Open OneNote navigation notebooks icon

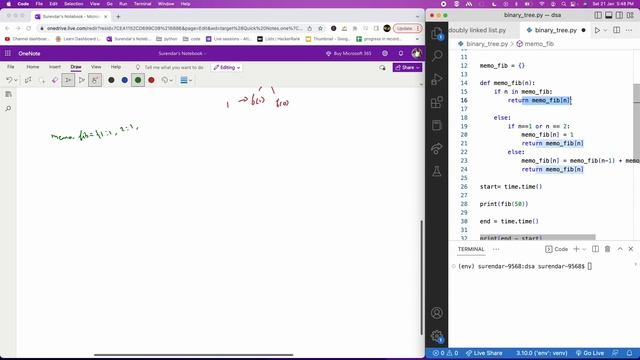pos(8,94)
